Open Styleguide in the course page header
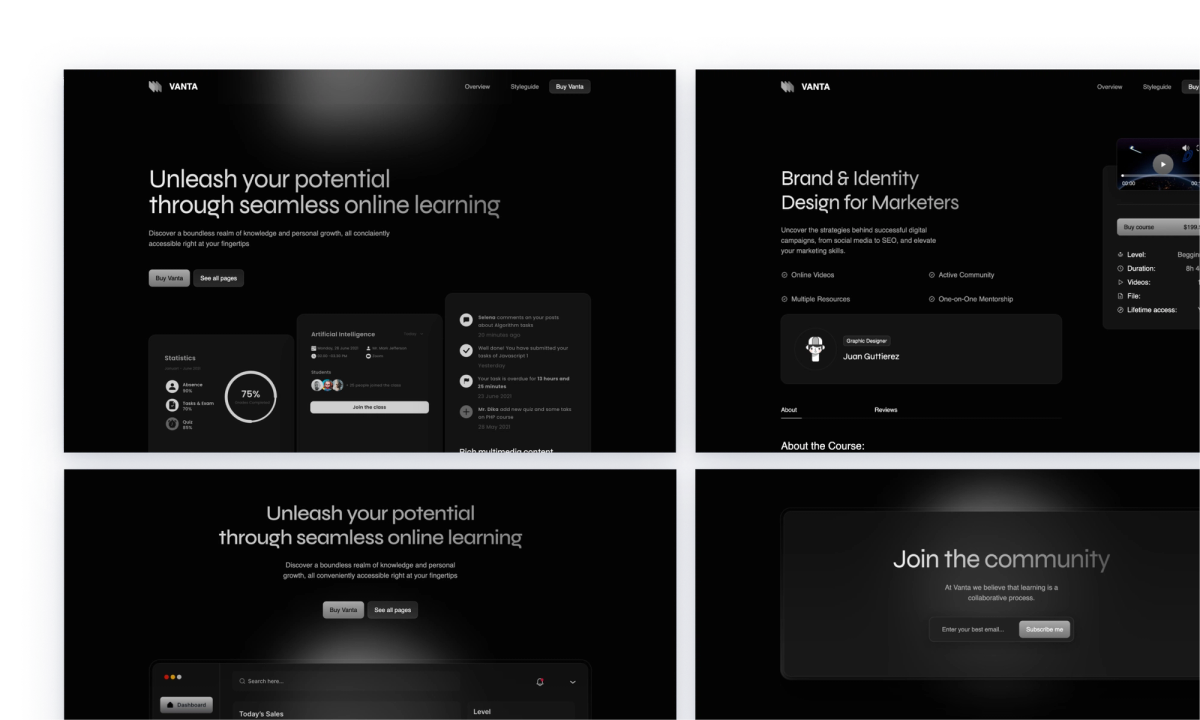Viewport: 1200px width, 720px height. [x=1157, y=87]
